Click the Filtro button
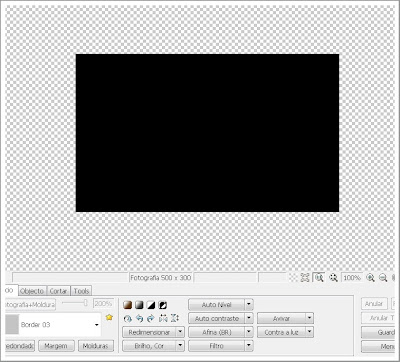The height and width of the screenshot is (362, 400). [x=217, y=346]
